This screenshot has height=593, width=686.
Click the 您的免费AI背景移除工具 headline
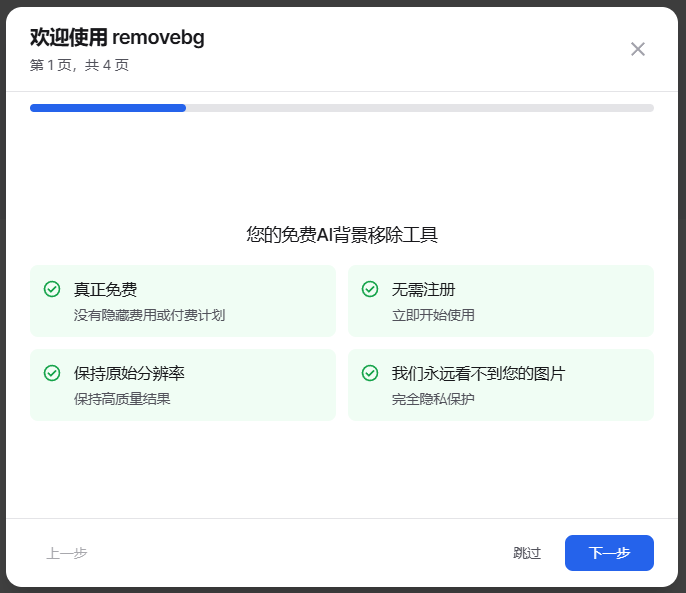point(342,235)
